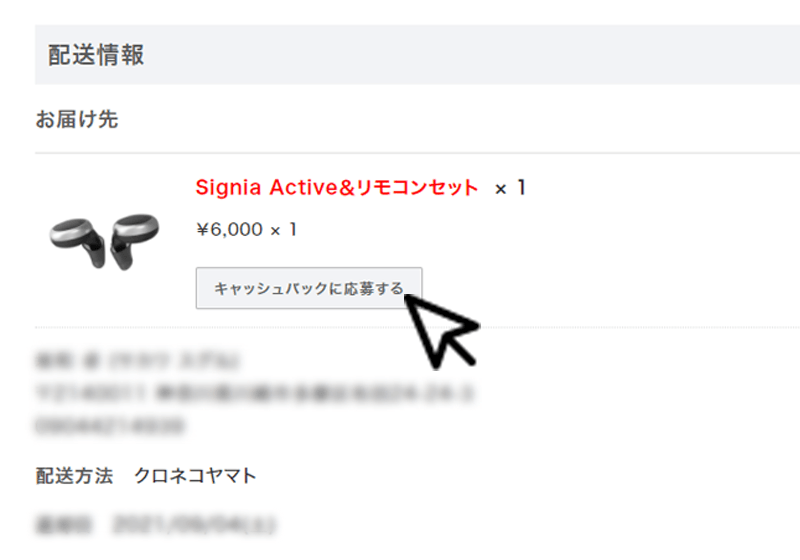The width and height of the screenshot is (800, 560).
Task: Select the ¥6,000 × 1 price text
Action: point(246,230)
